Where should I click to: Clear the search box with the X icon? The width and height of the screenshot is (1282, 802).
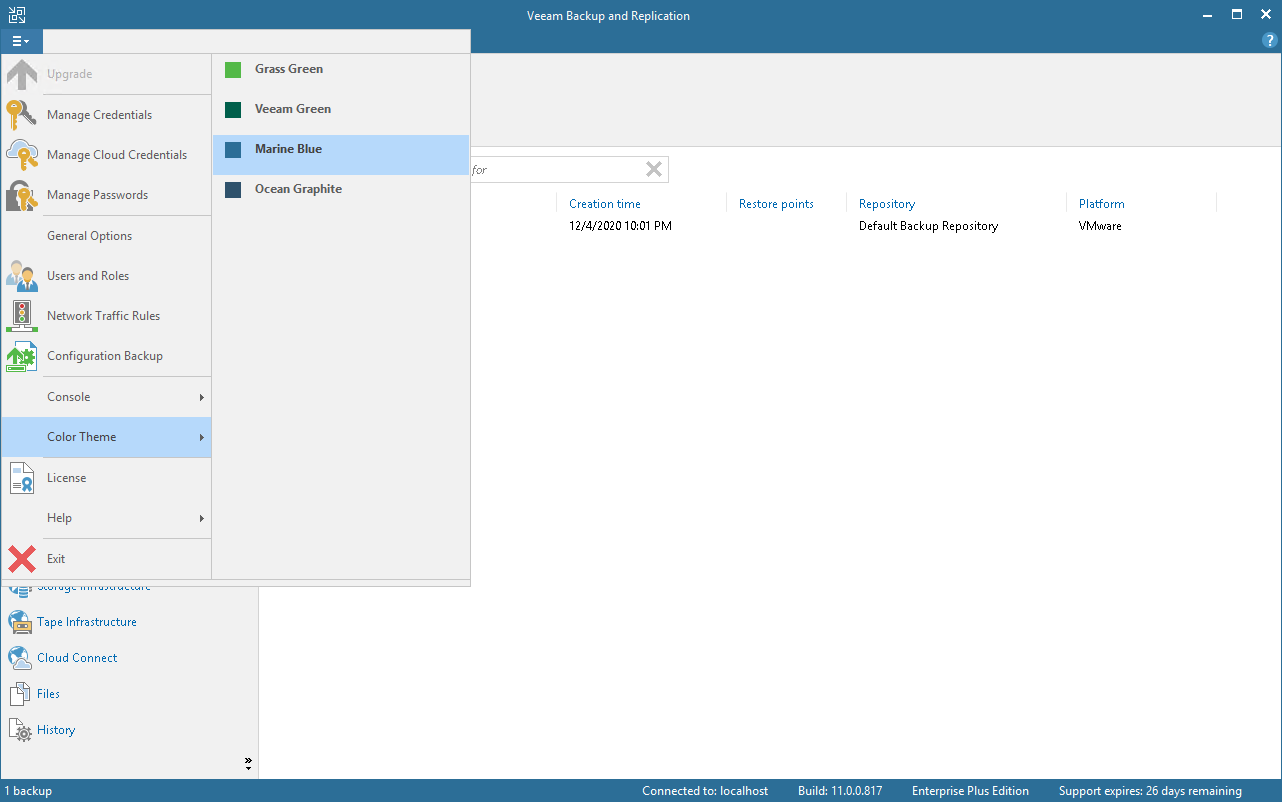pos(654,169)
